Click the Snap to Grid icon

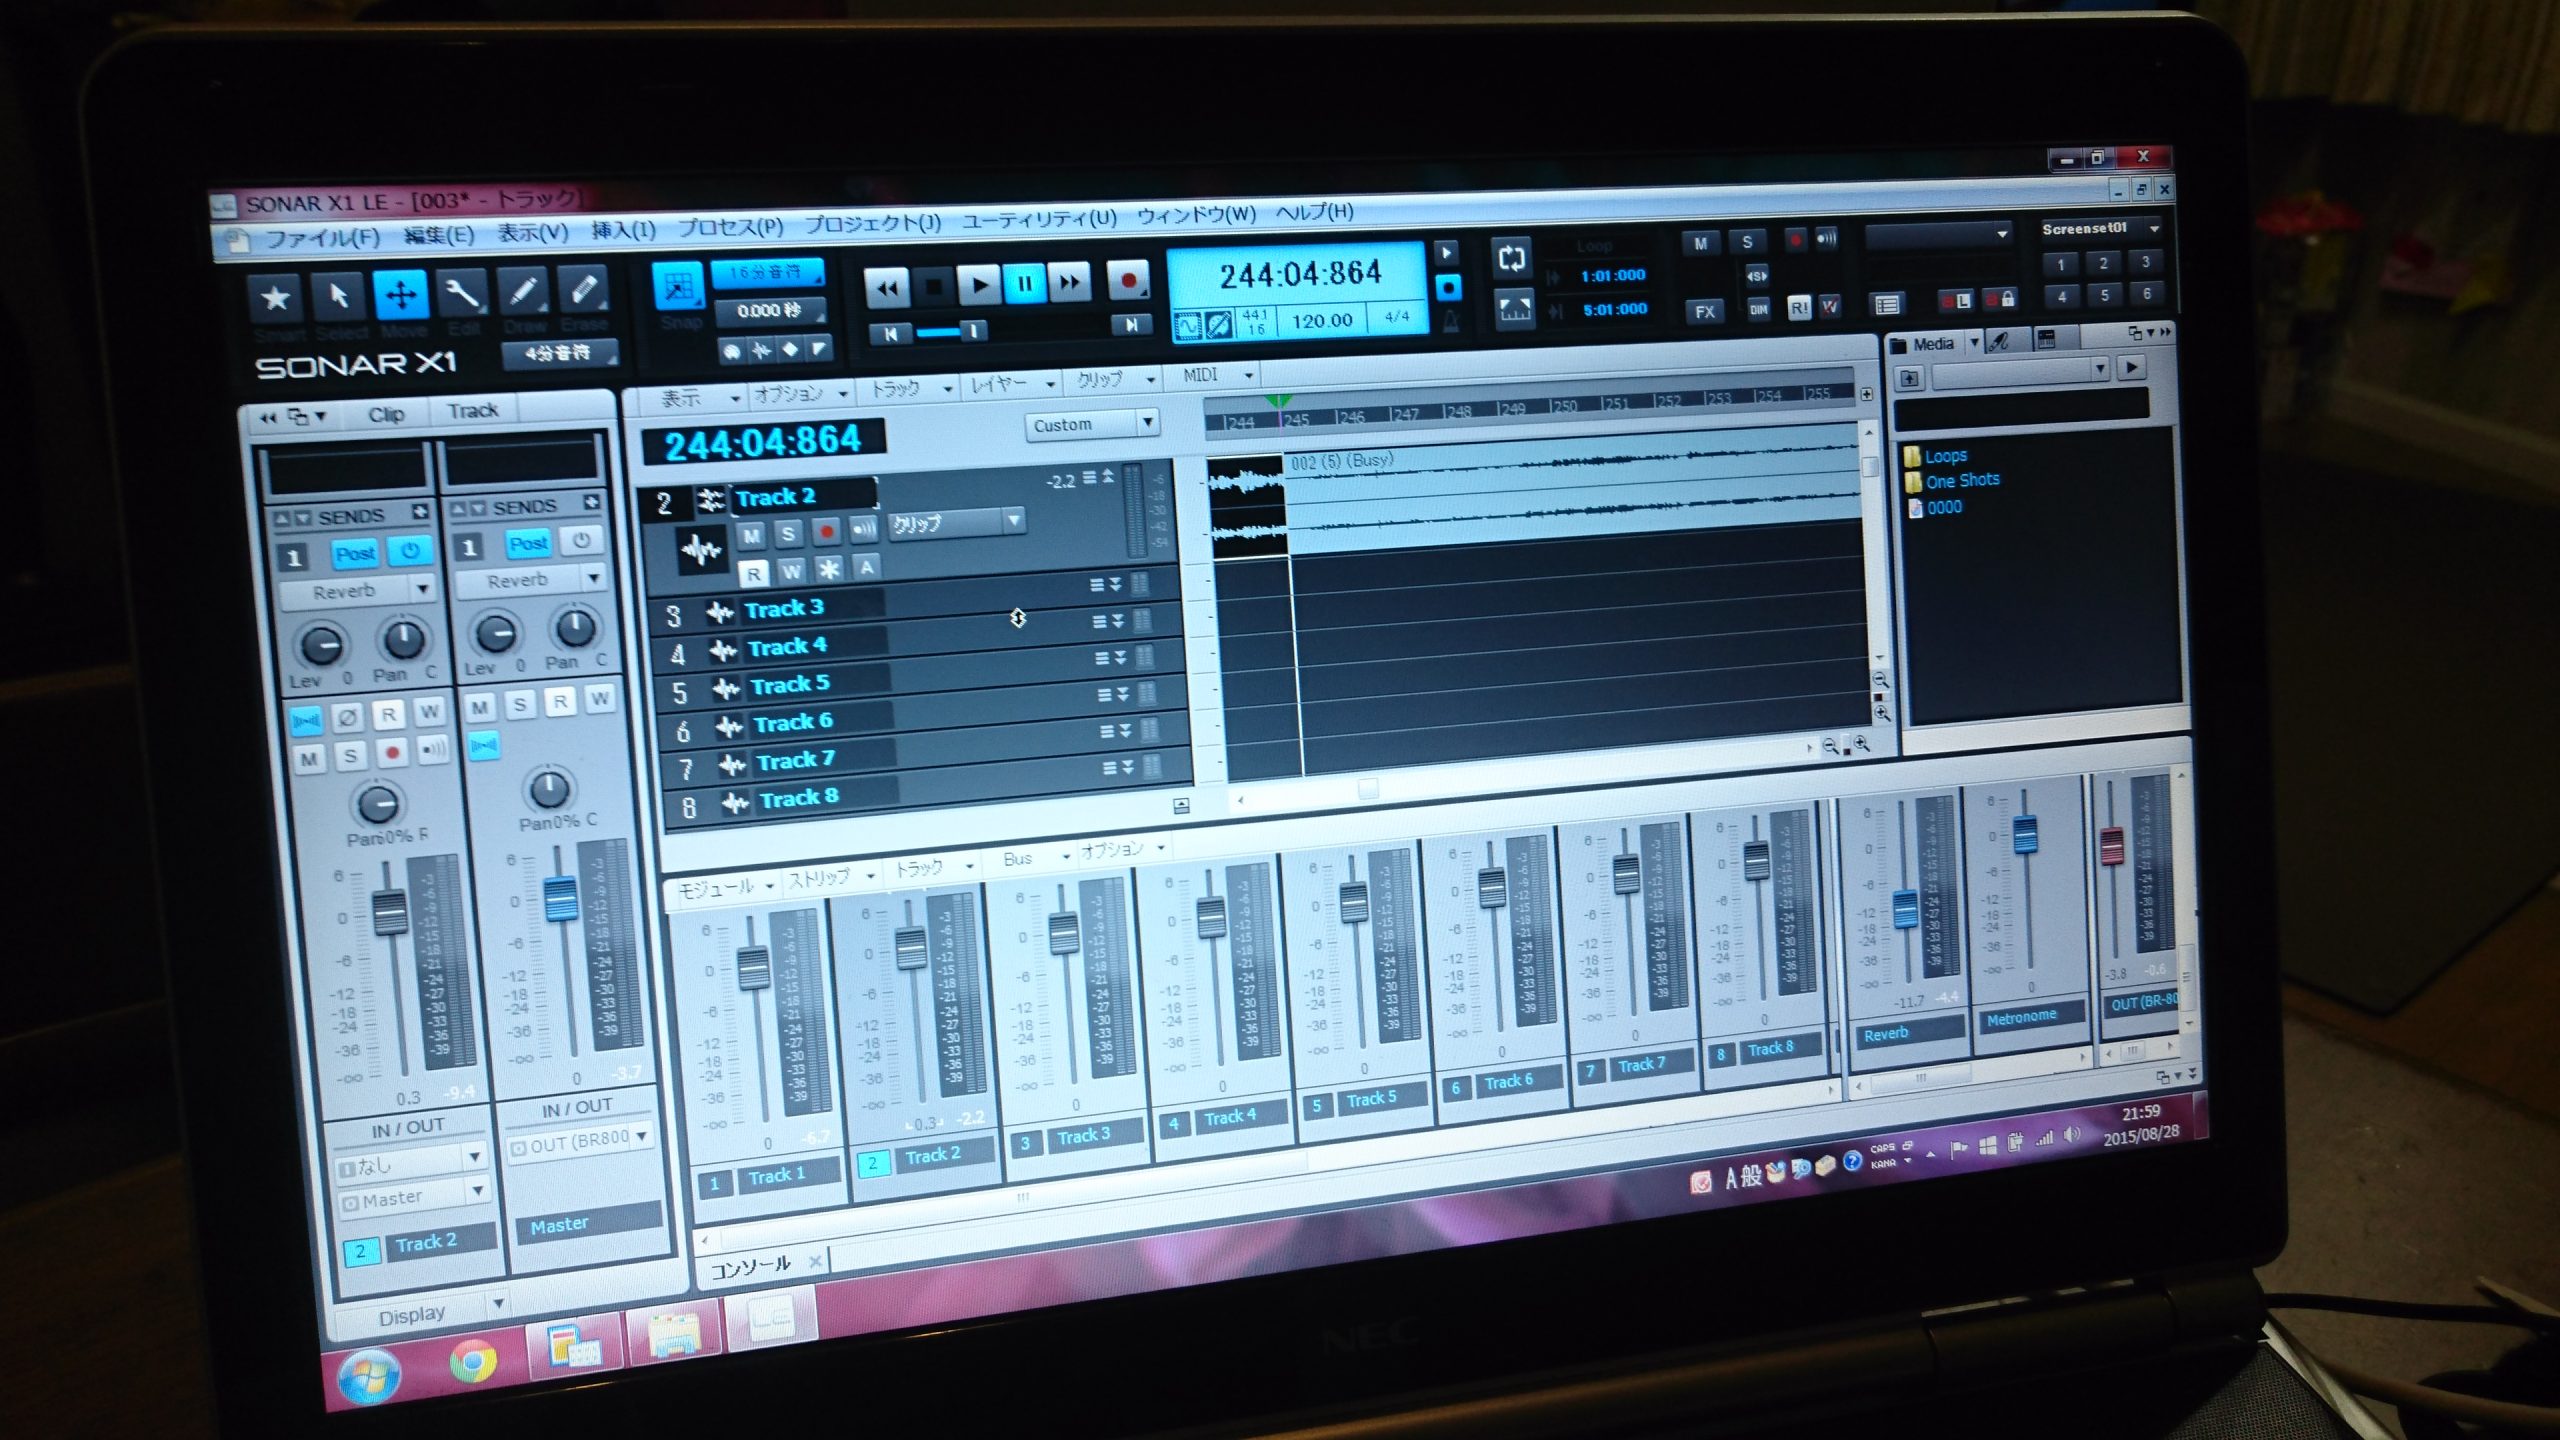click(x=679, y=285)
